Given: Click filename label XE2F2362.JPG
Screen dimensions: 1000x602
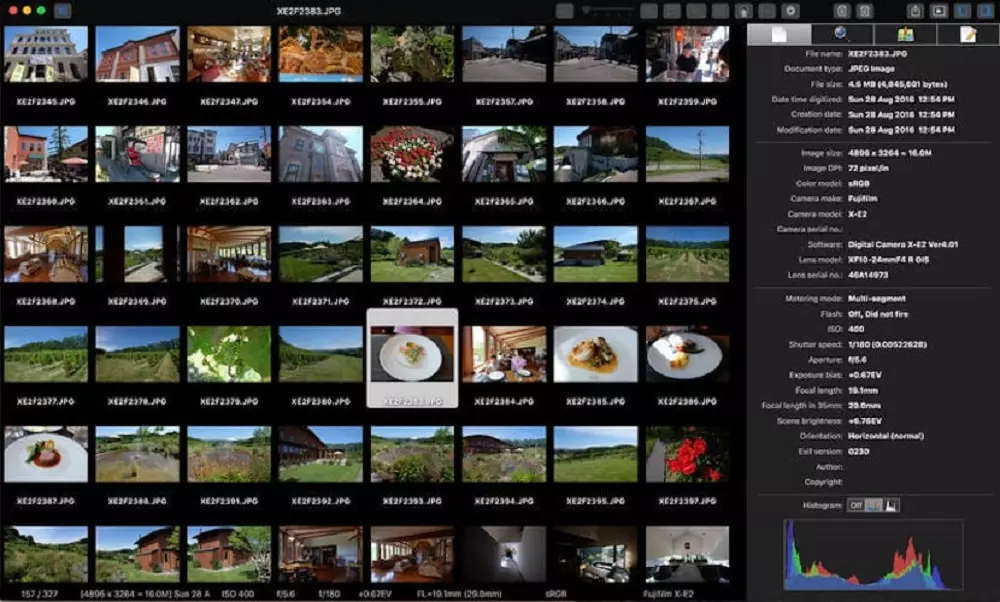Looking at the screenshot, I should [229, 202].
